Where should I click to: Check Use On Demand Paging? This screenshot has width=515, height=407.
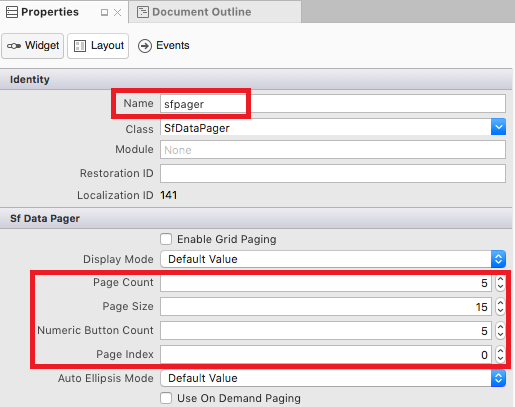tap(166, 398)
